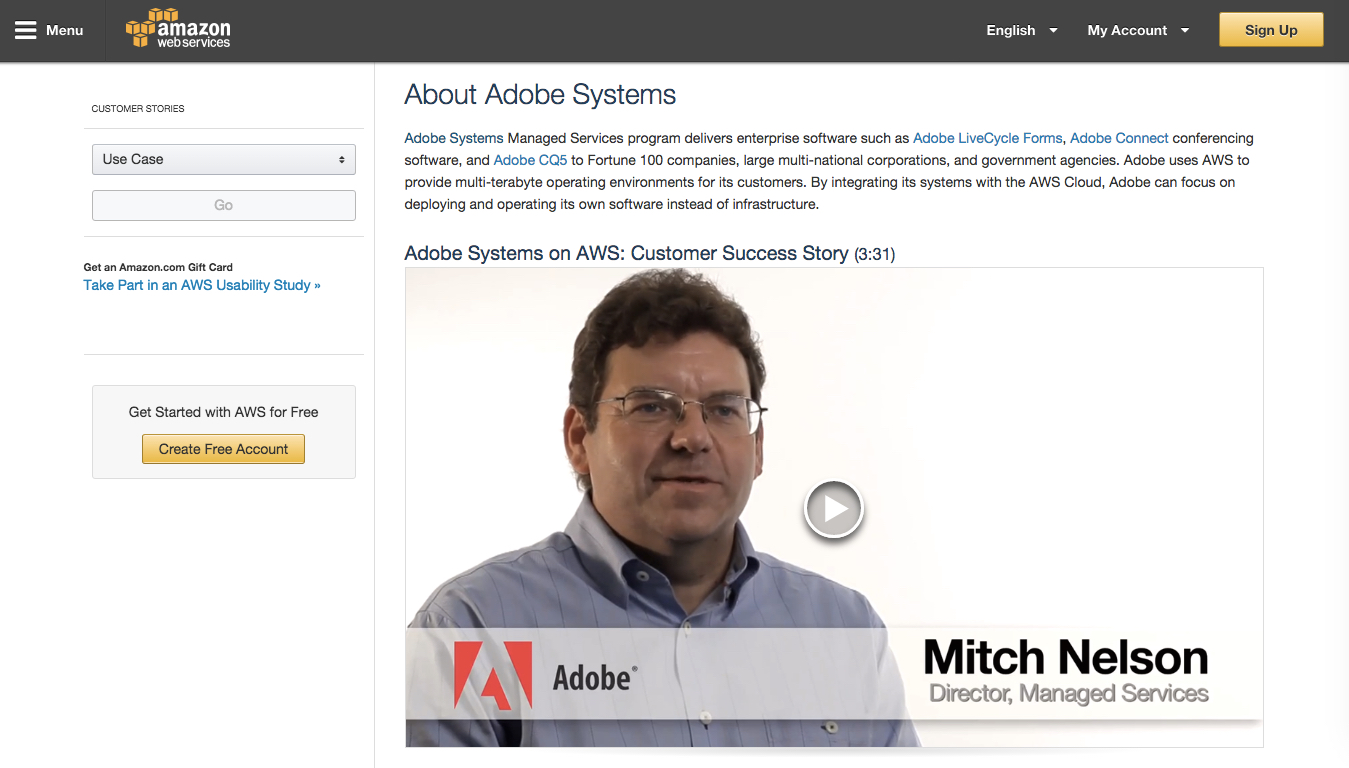This screenshot has width=1349, height=768.
Task: Click the red Adobe logo in video
Action: pyautogui.click(x=493, y=676)
